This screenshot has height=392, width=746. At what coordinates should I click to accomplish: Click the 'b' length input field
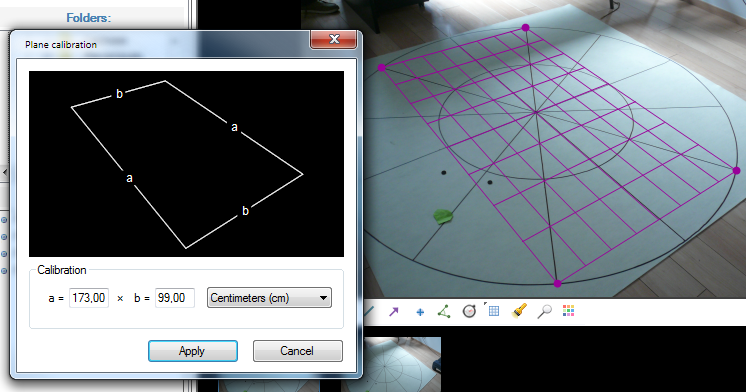pyautogui.click(x=175, y=298)
